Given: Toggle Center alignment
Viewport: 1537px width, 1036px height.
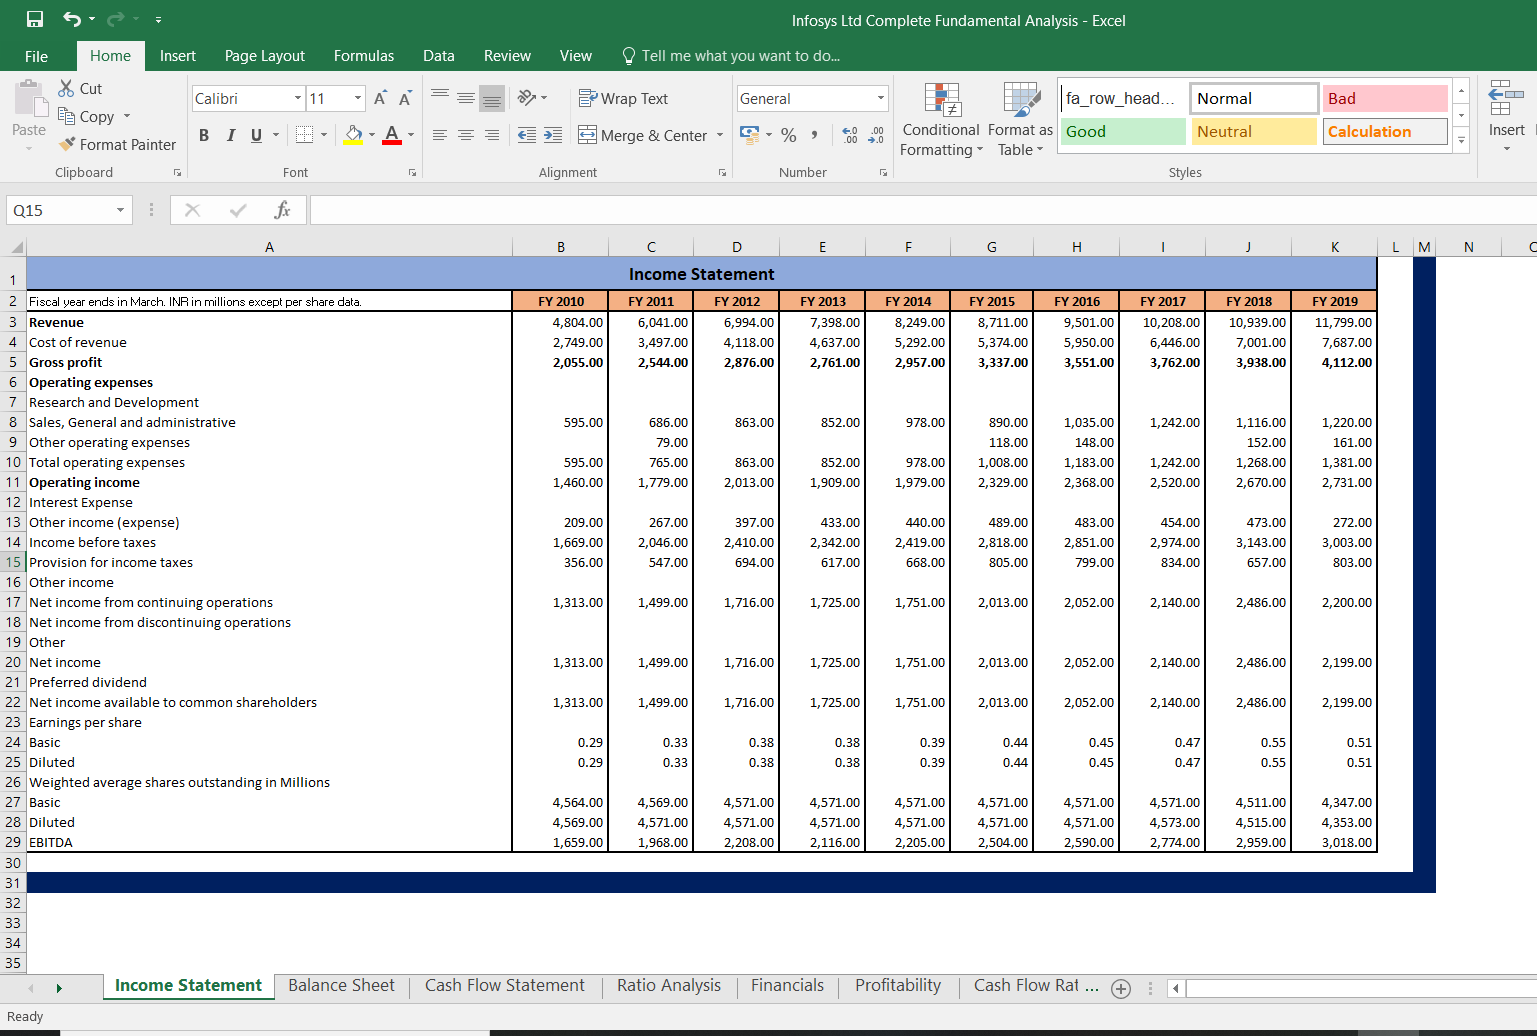Looking at the screenshot, I should [466, 135].
